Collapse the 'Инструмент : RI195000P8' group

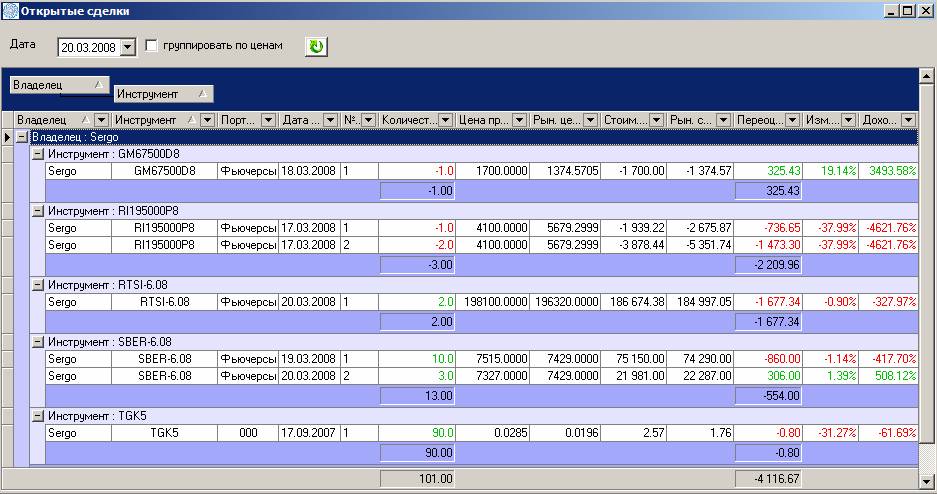pos(38,211)
